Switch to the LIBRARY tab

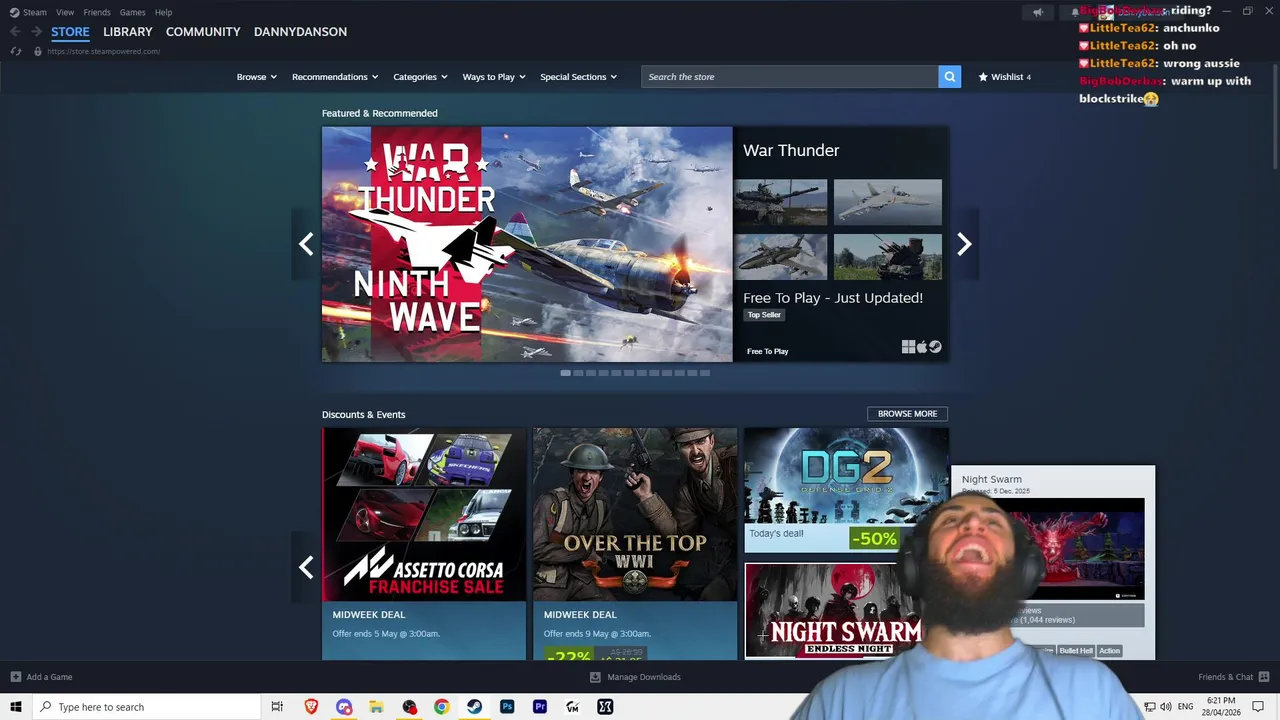pos(128,32)
